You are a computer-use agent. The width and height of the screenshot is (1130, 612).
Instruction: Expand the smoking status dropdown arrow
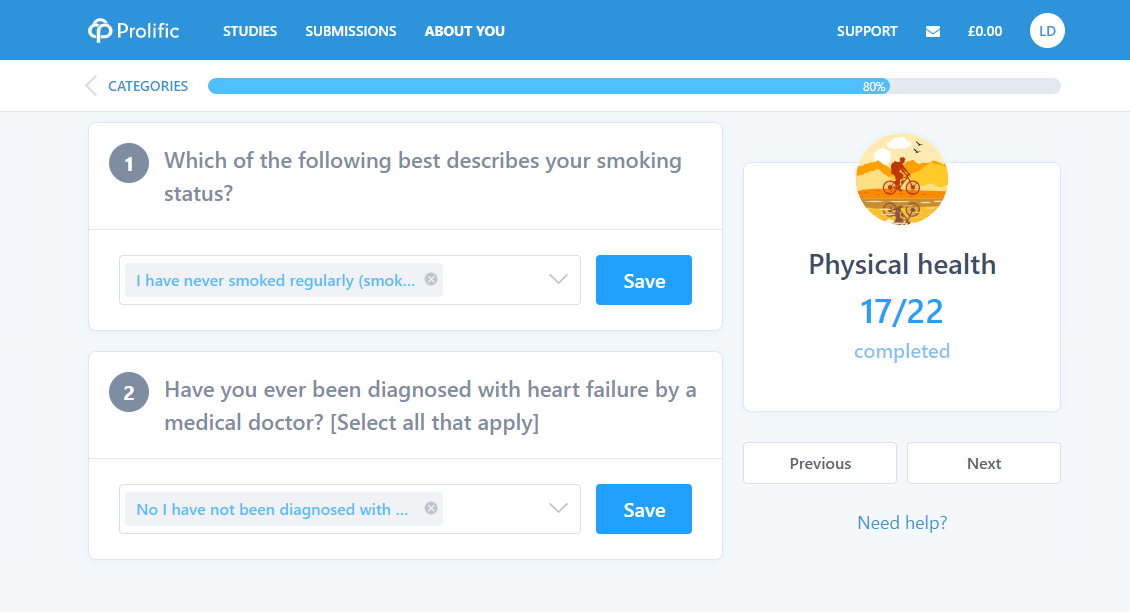[x=559, y=279]
